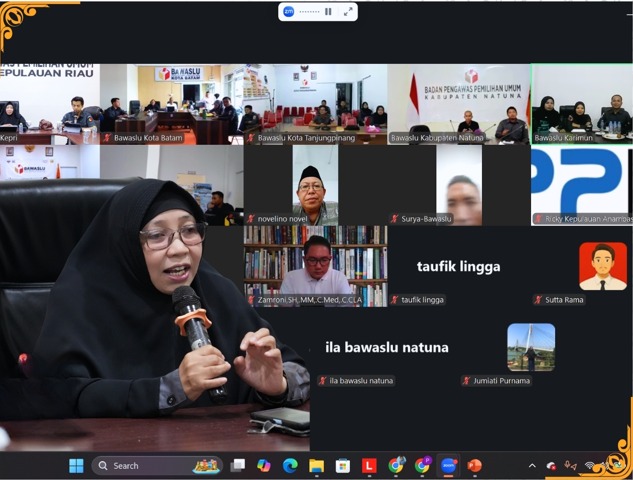This screenshot has height=480, width=633.
Task: Click muted mic icon by taufik lingga label
Action: point(395,300)
